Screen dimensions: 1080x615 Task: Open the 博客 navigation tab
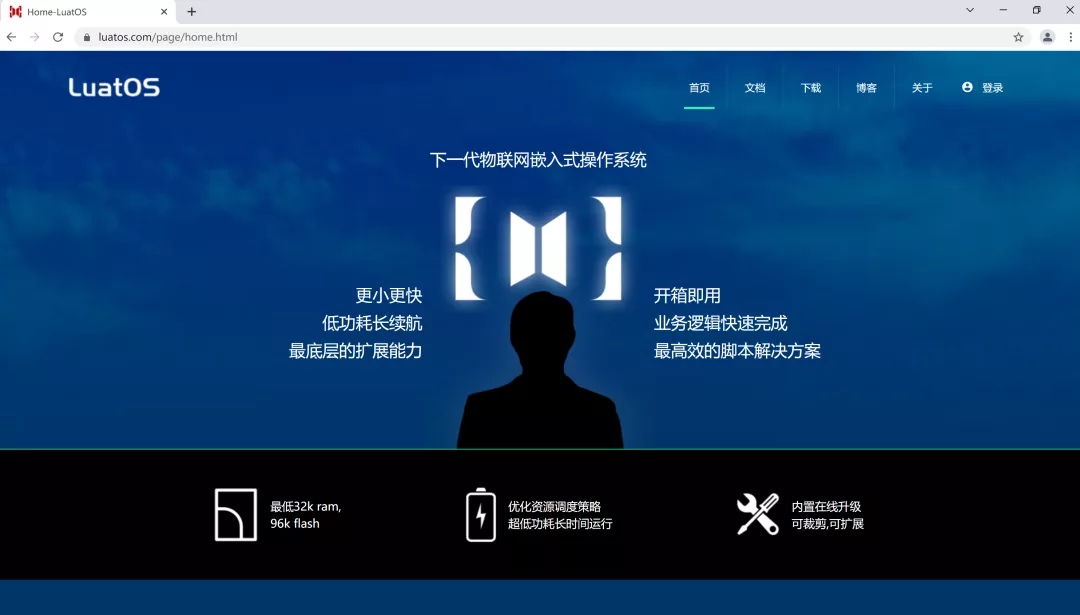coord(866,87)
